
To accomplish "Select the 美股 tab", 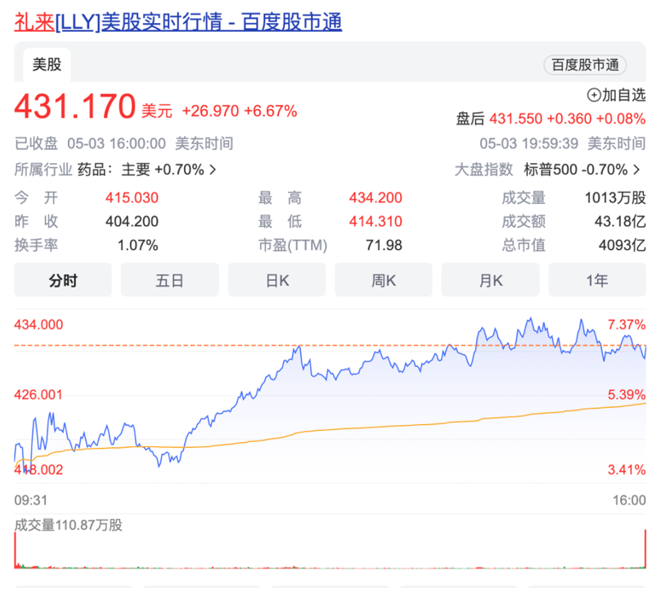I will pyautogui.click(x=47, y=65).
